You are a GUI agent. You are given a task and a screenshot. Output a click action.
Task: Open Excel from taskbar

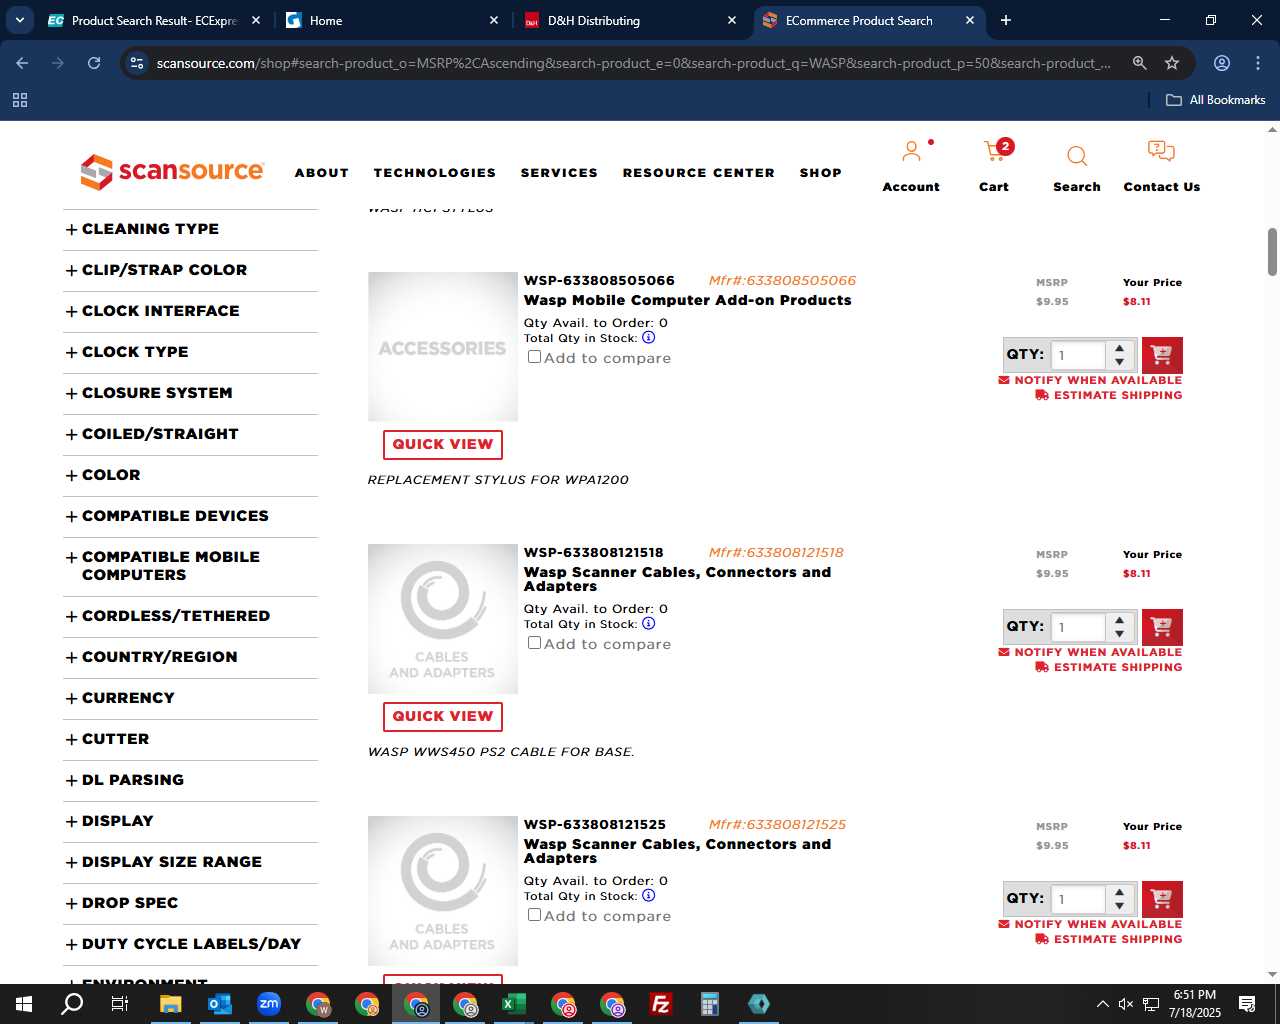(513, 1004)
